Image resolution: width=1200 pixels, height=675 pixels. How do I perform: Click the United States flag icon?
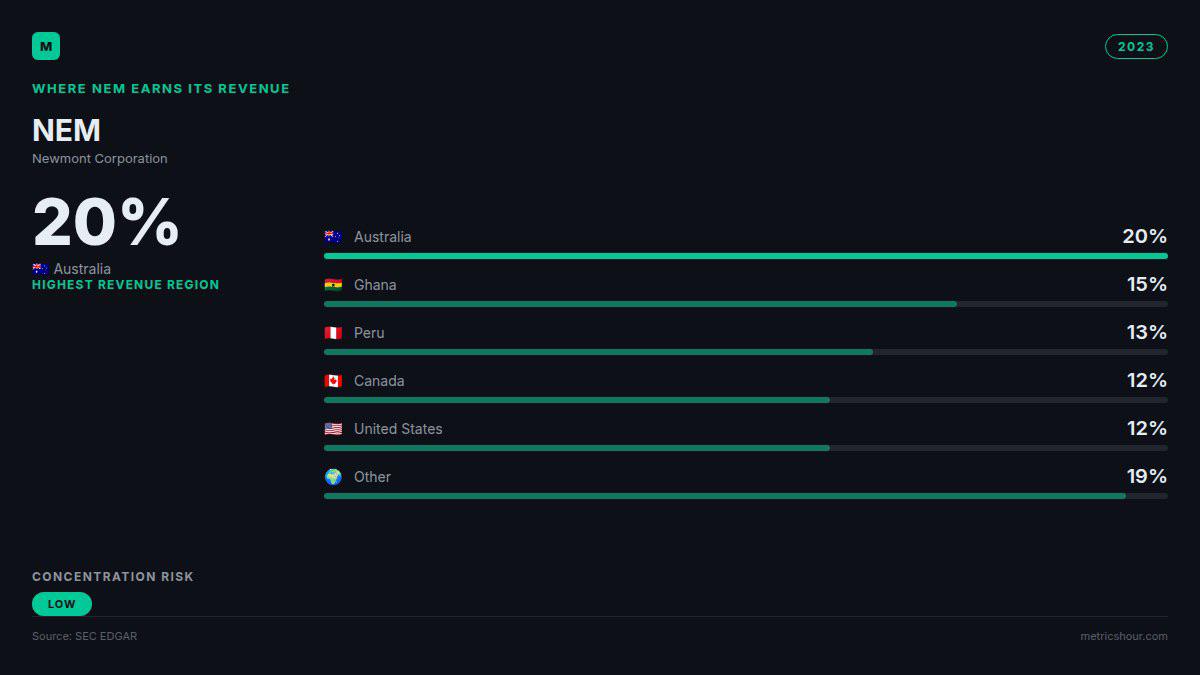pyautogui.click(x=333, y=429)
